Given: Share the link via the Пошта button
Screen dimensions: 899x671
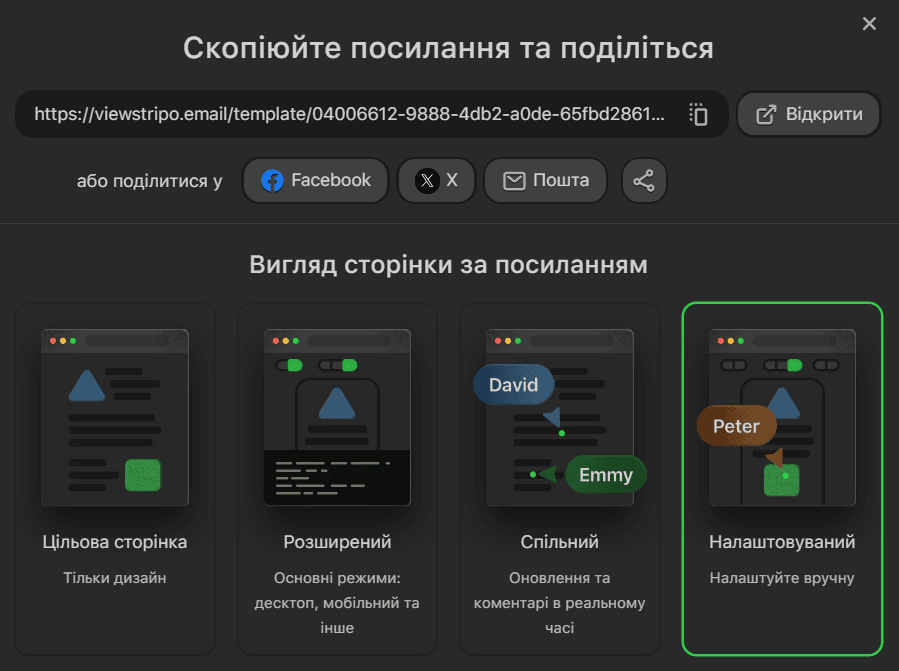Looking at the screenshot, I should click(545, 180).
